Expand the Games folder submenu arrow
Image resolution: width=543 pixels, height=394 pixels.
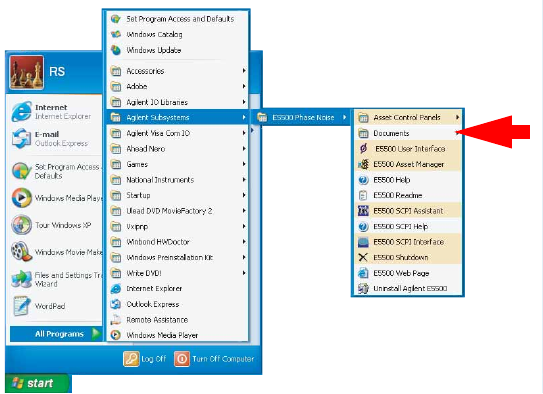point(244,164)
